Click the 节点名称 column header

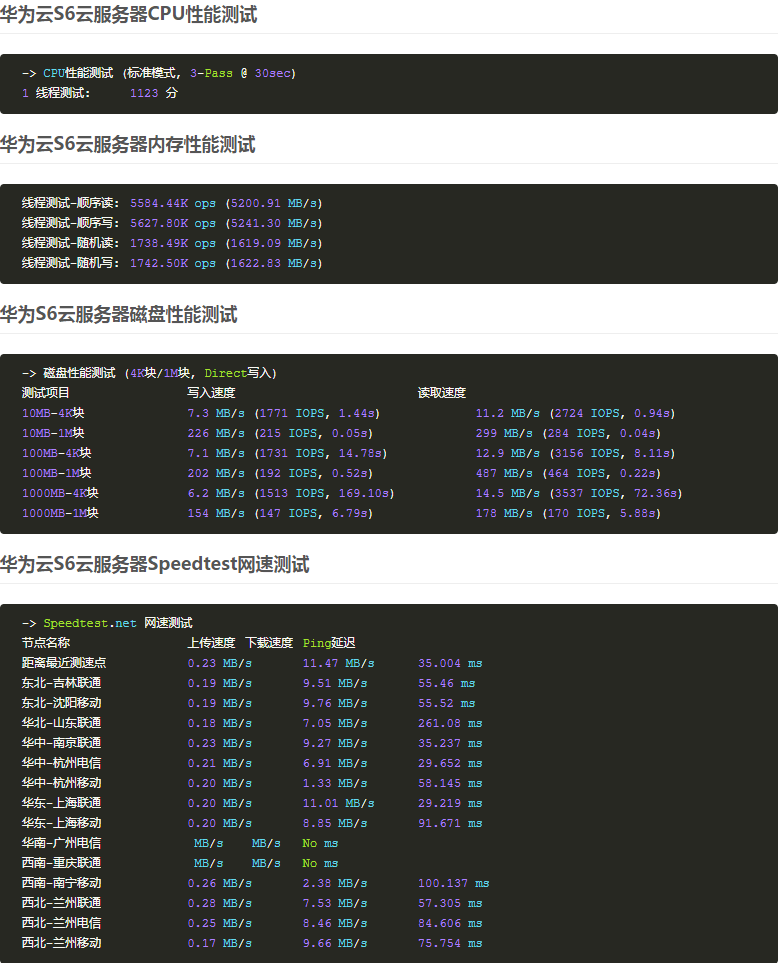[45, 642]
